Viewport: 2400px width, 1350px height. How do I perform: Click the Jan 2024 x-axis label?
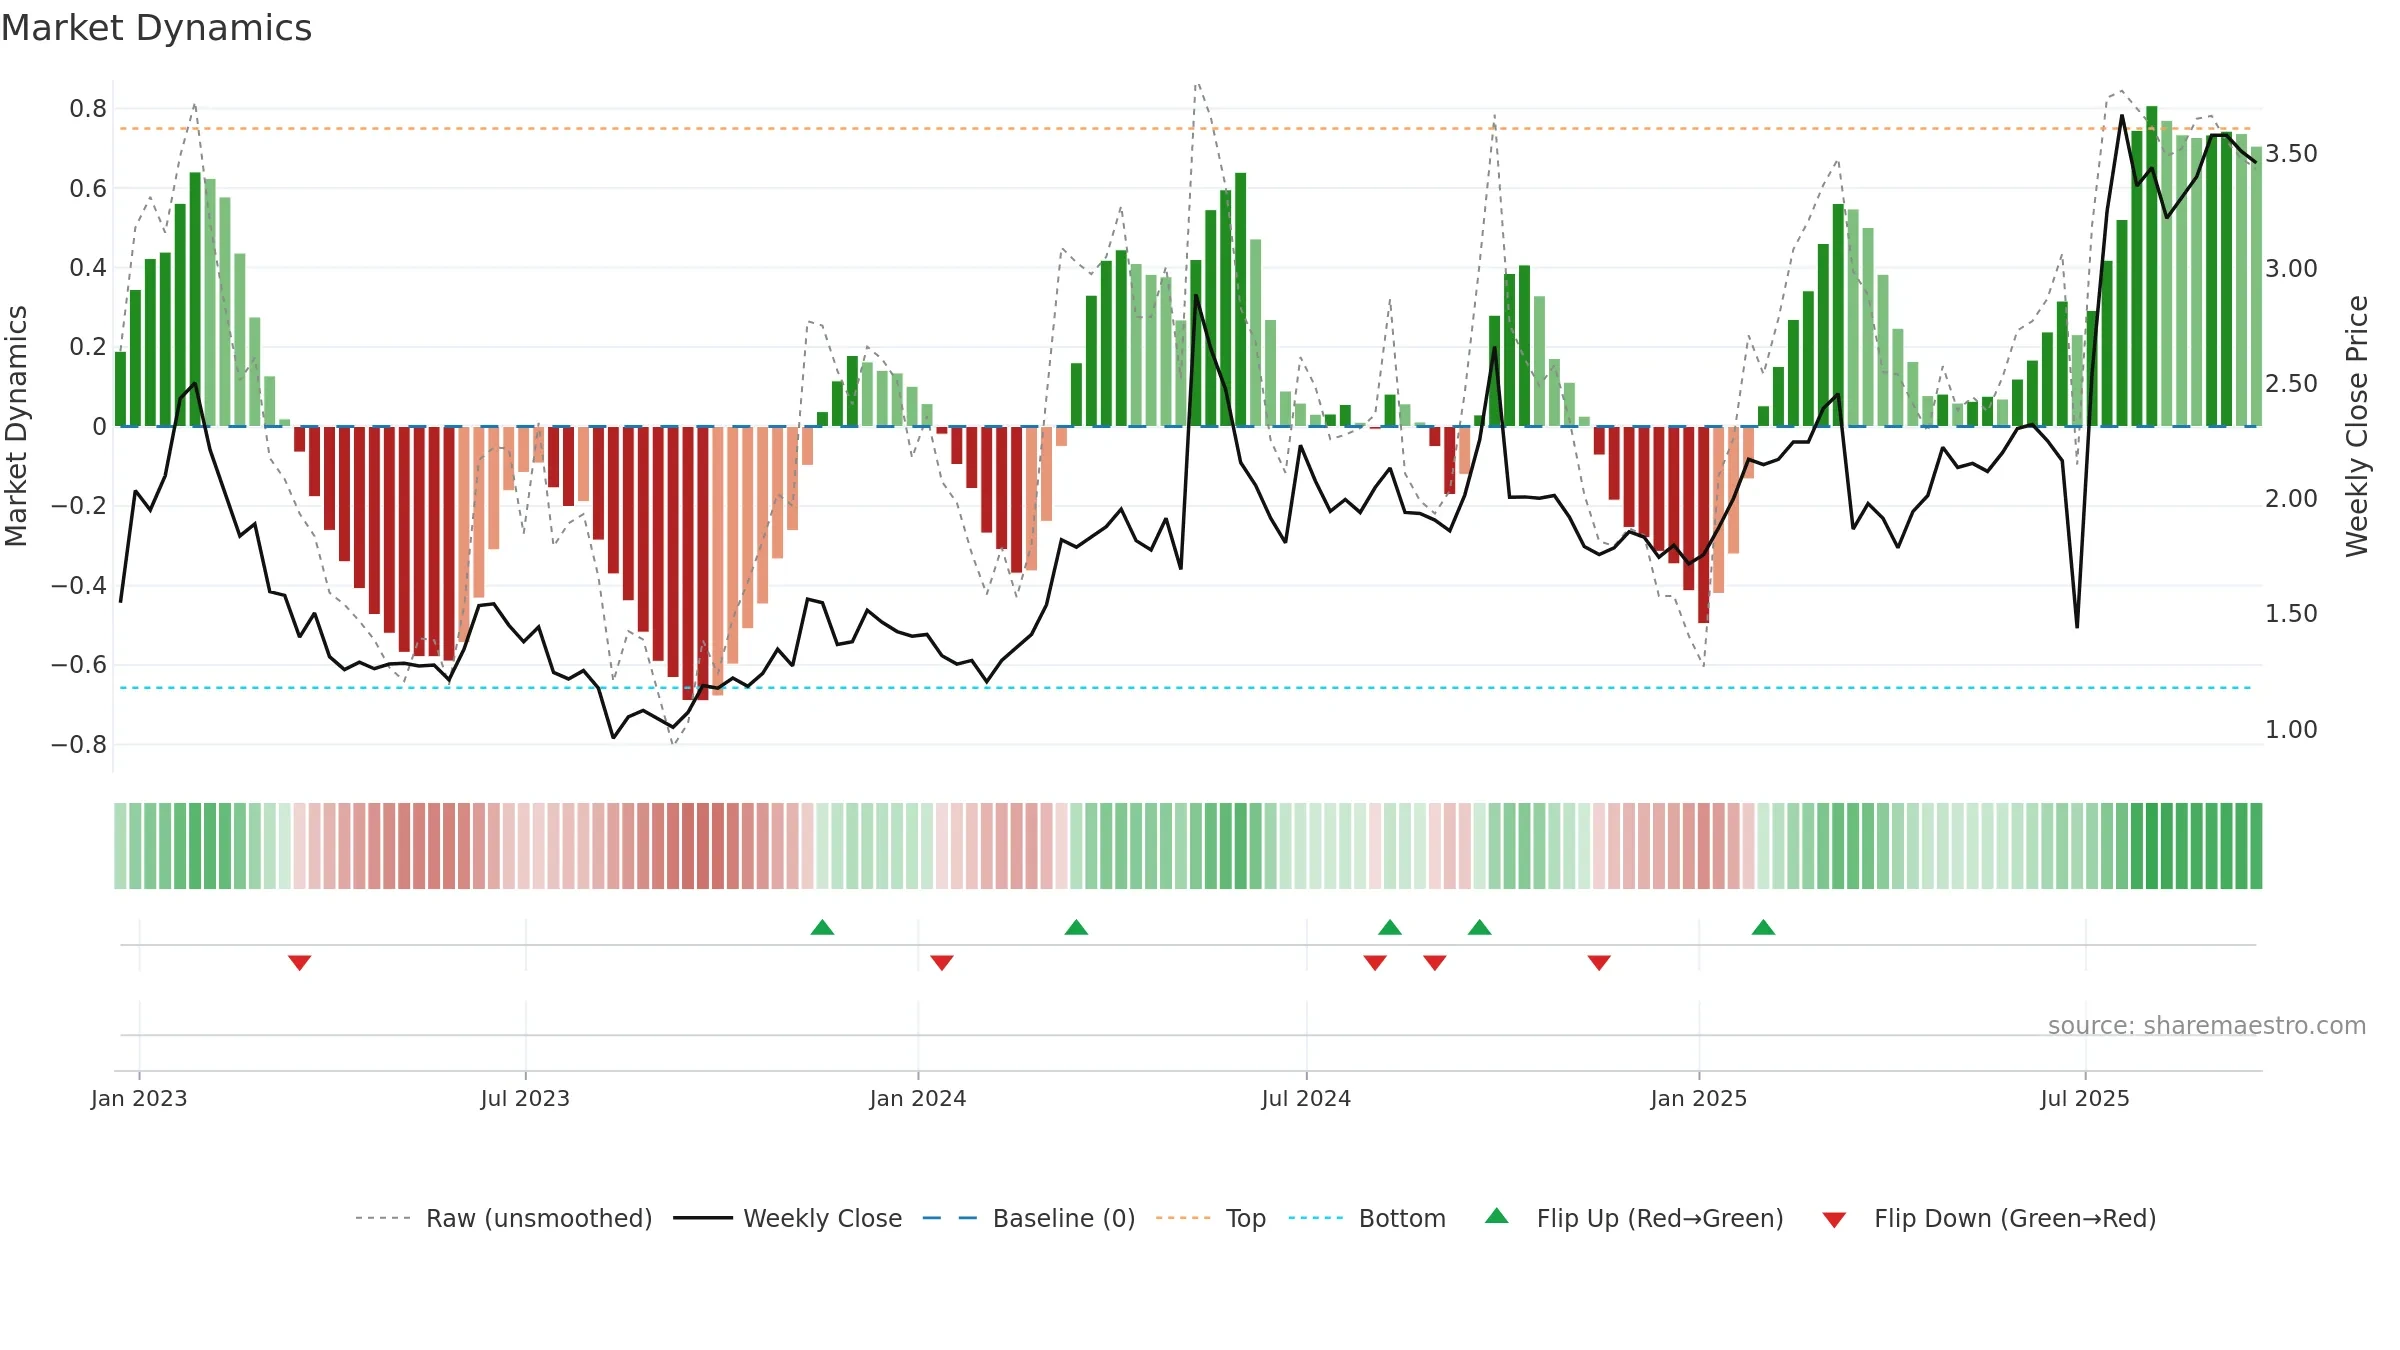tap(918, 1098)
